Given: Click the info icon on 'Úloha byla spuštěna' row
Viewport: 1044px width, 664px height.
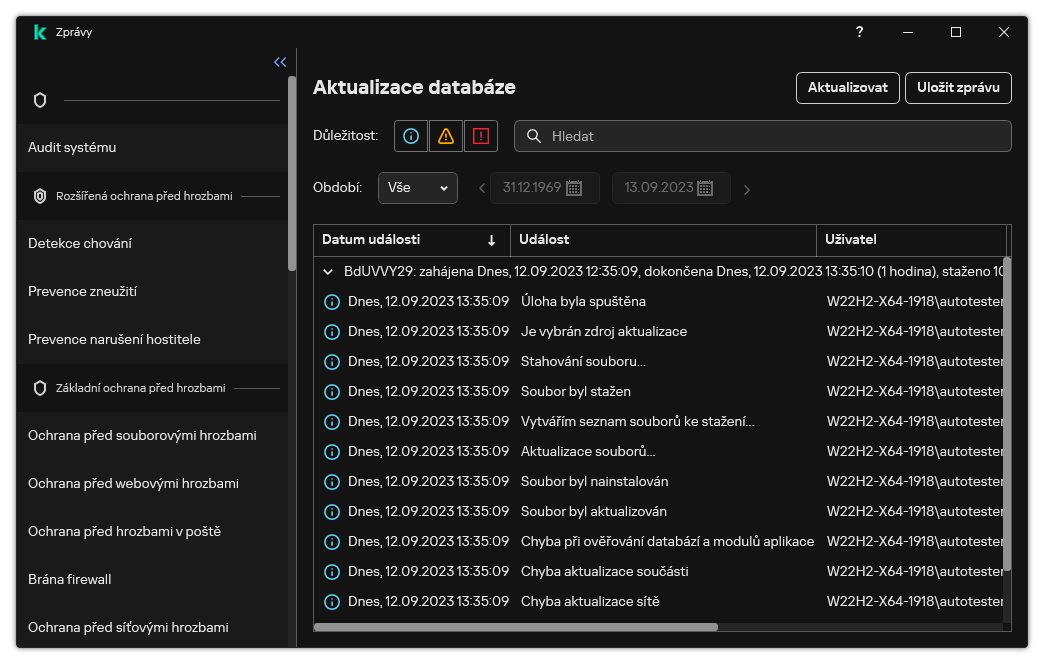Looking at the screenshot, I should pos(332,302).
